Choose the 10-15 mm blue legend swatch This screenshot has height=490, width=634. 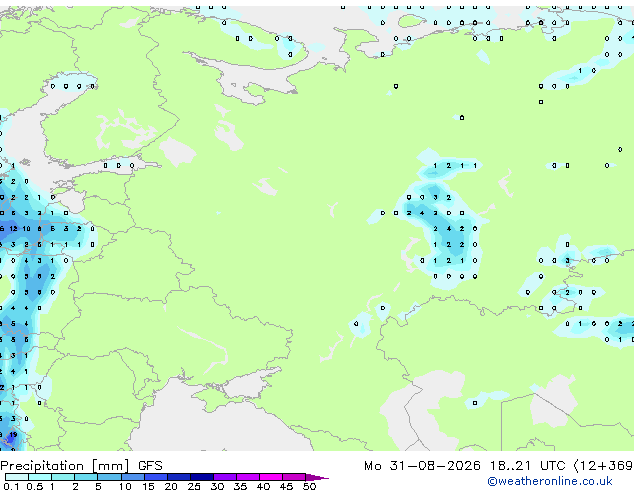pyautogui.click(x=133, y=477)
